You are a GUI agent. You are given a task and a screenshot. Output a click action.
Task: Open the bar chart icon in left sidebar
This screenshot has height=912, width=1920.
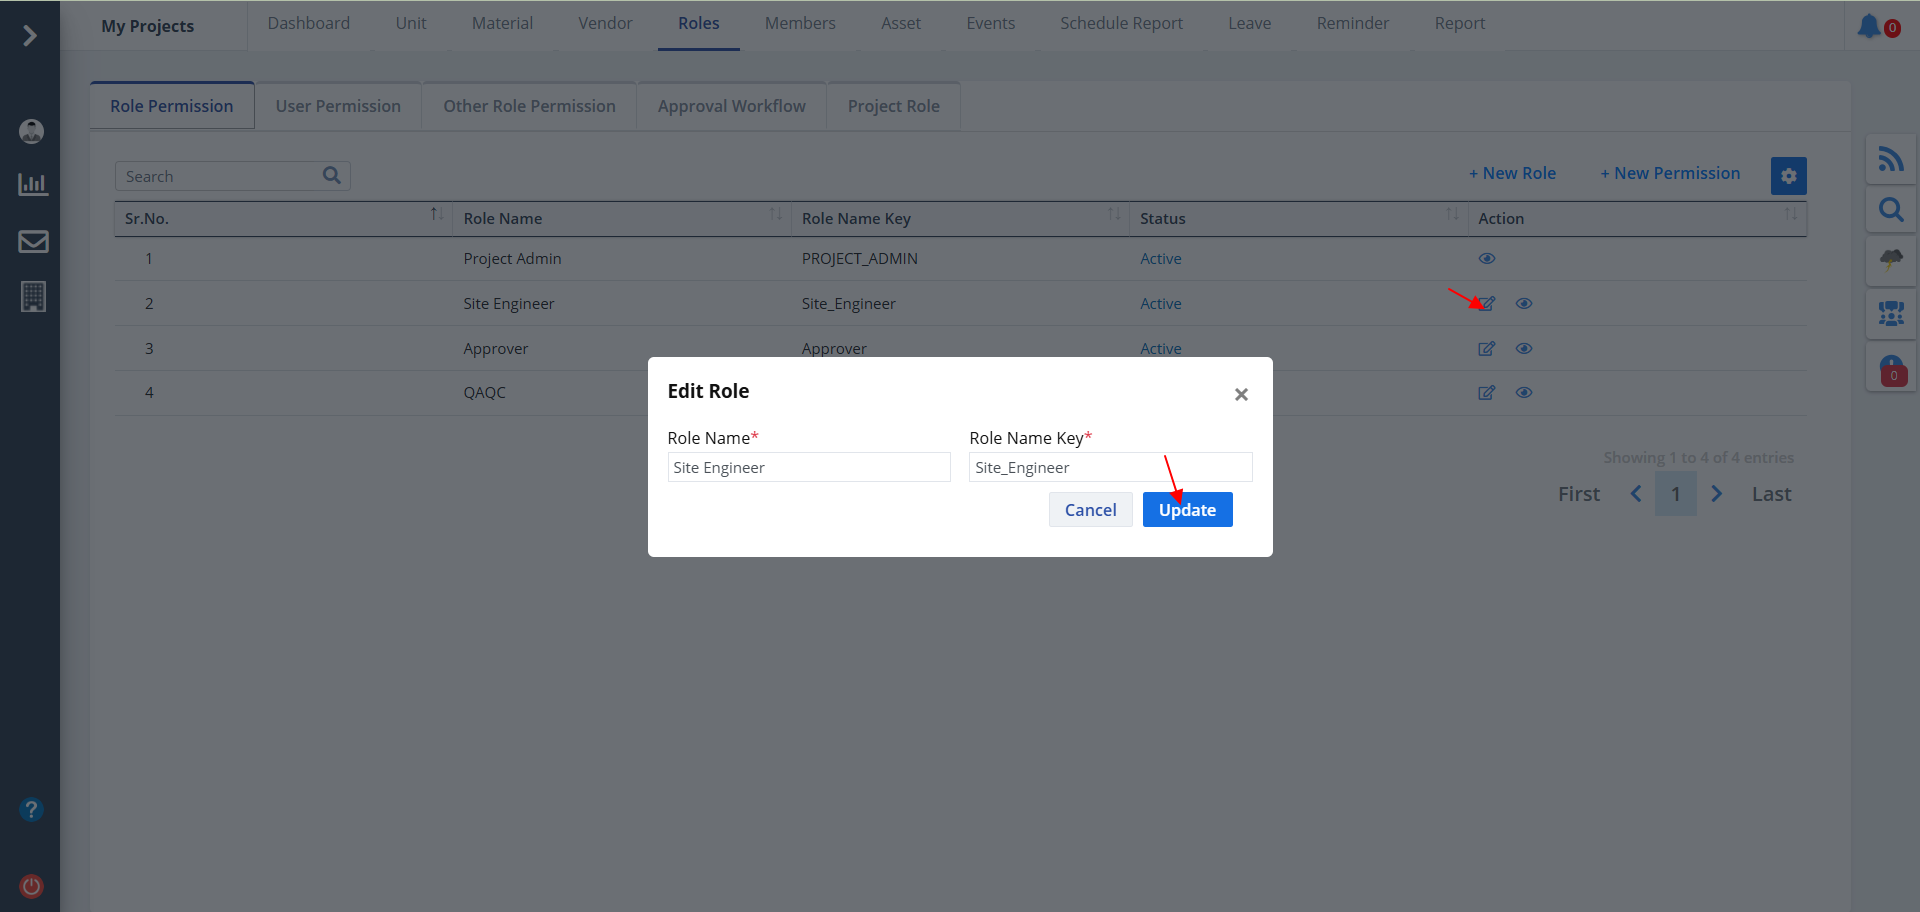click(33, 184)
